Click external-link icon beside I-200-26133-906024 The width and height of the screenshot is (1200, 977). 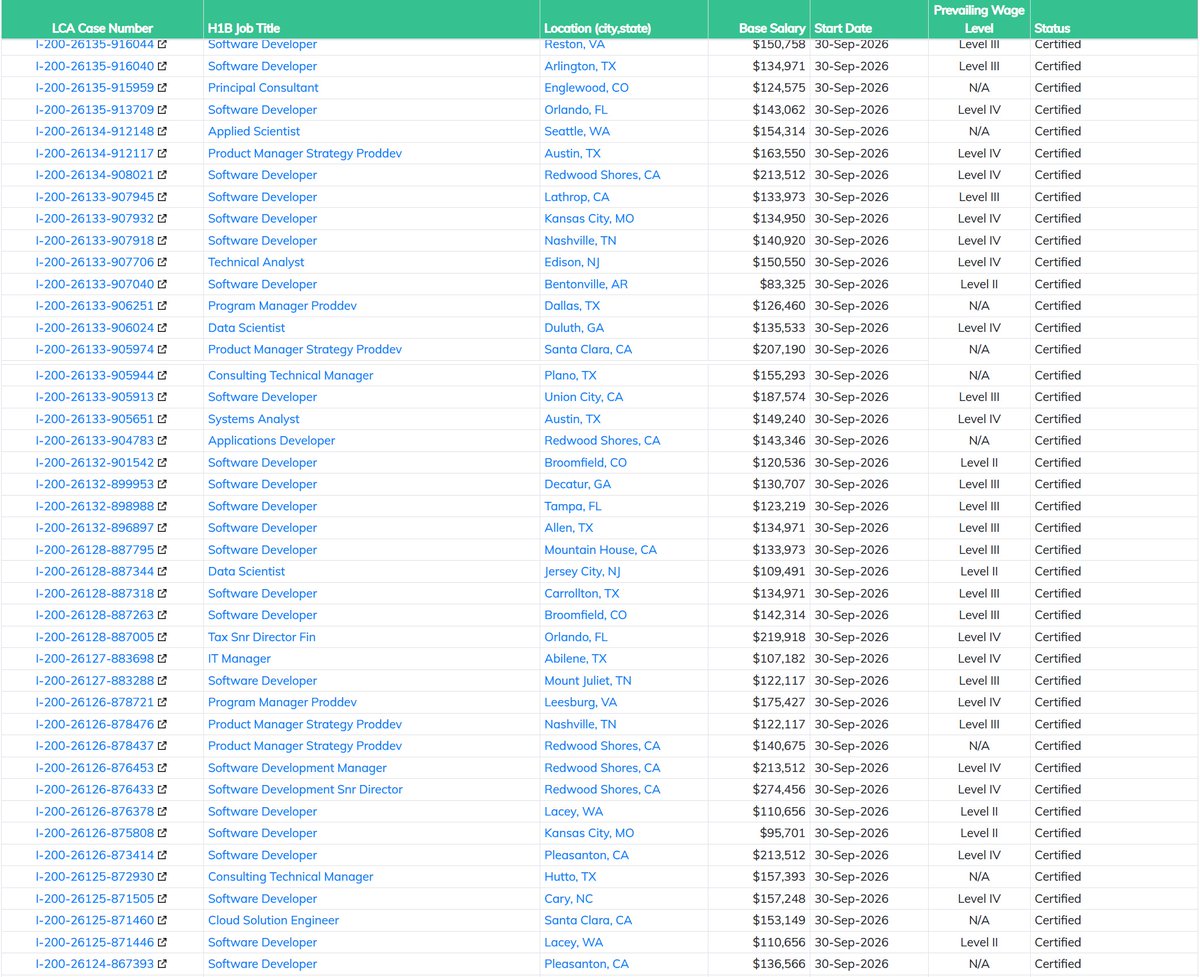pyautogui.click(x=162, y=328)
